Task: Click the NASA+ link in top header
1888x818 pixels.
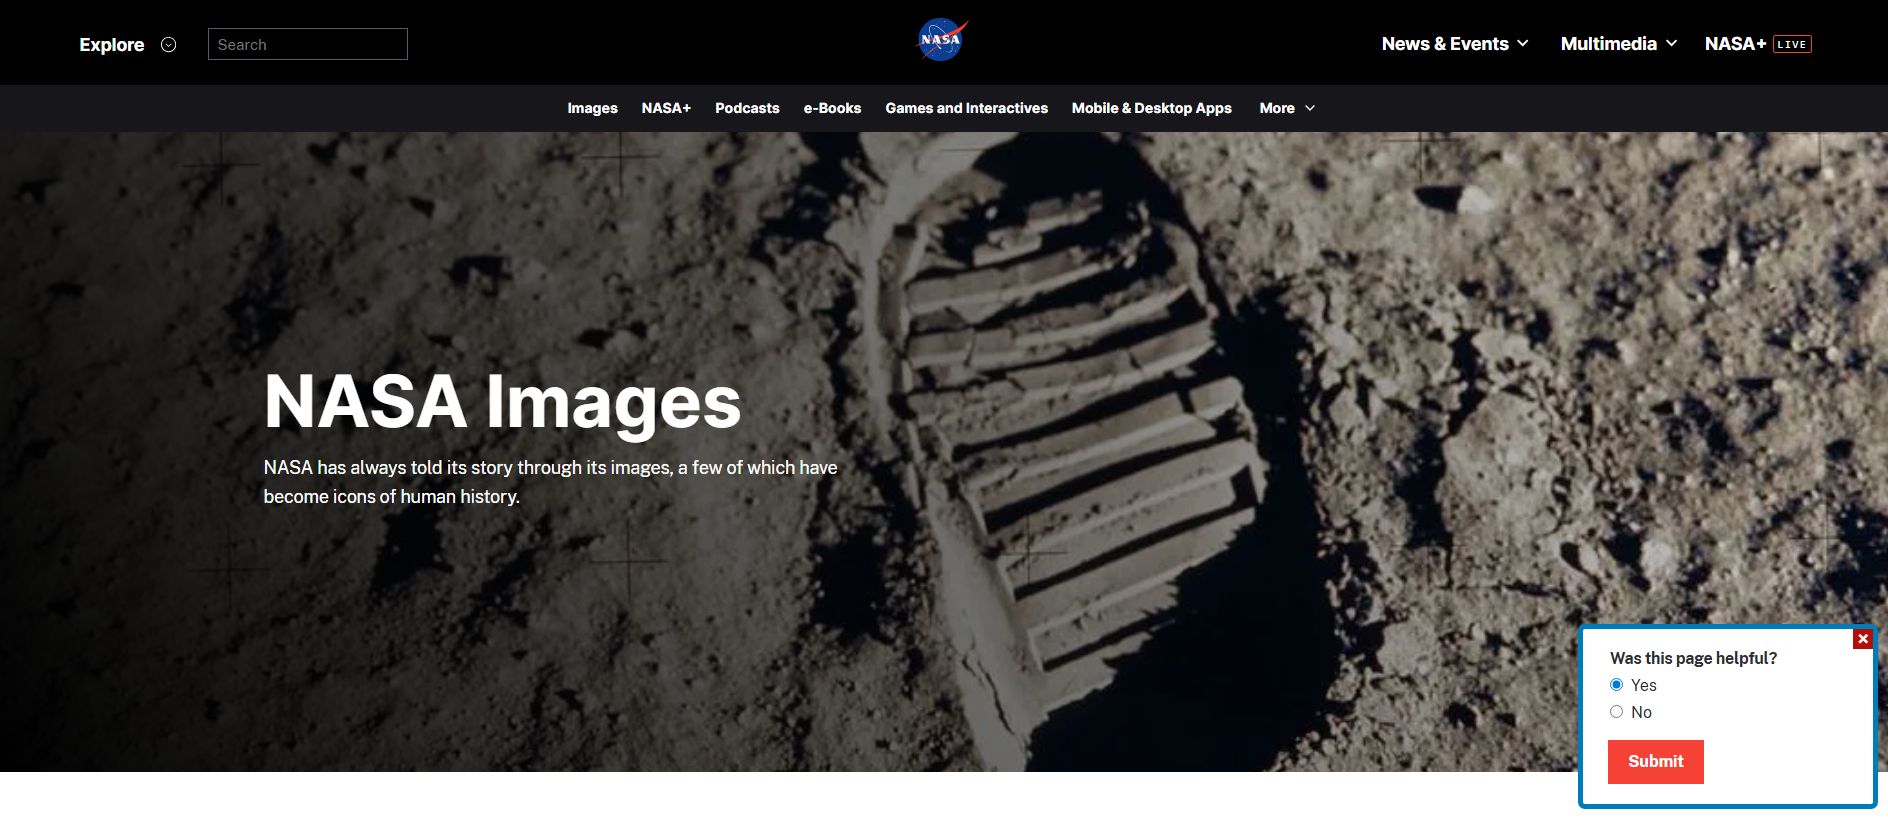Action: point(1735,44)
